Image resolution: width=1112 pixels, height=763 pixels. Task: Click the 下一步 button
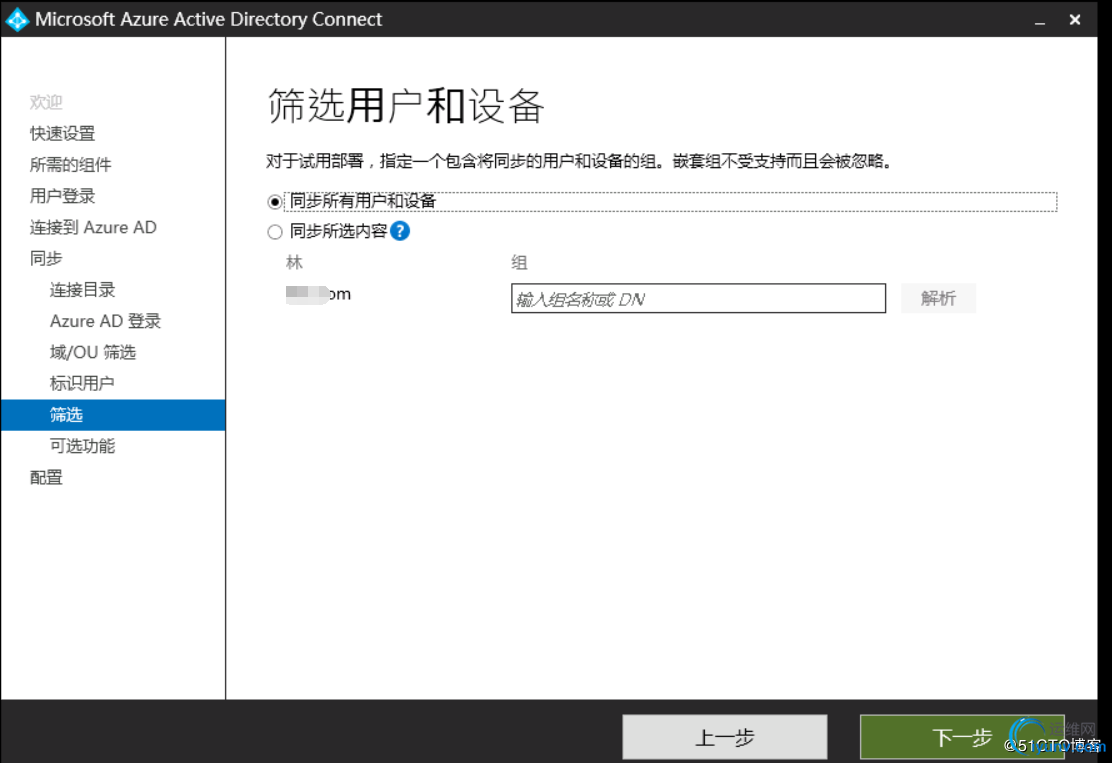962,737
